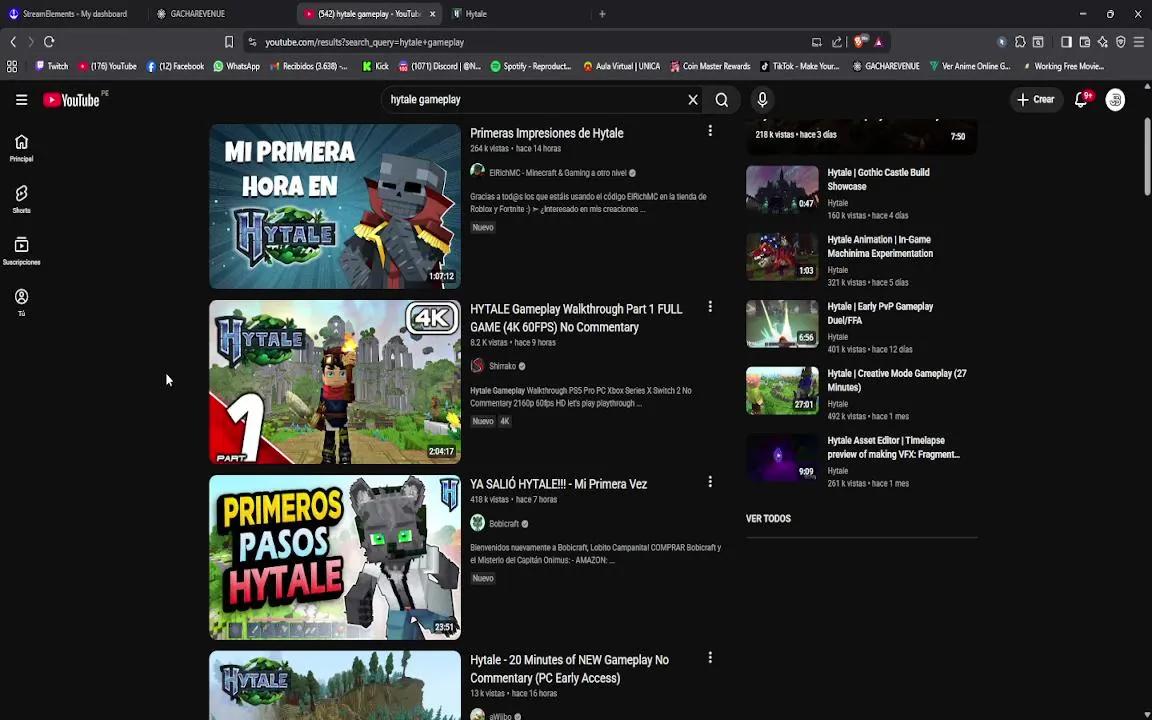Open your account avatar menu
Screen dimensions: 1152x720
click(1115, 99)
